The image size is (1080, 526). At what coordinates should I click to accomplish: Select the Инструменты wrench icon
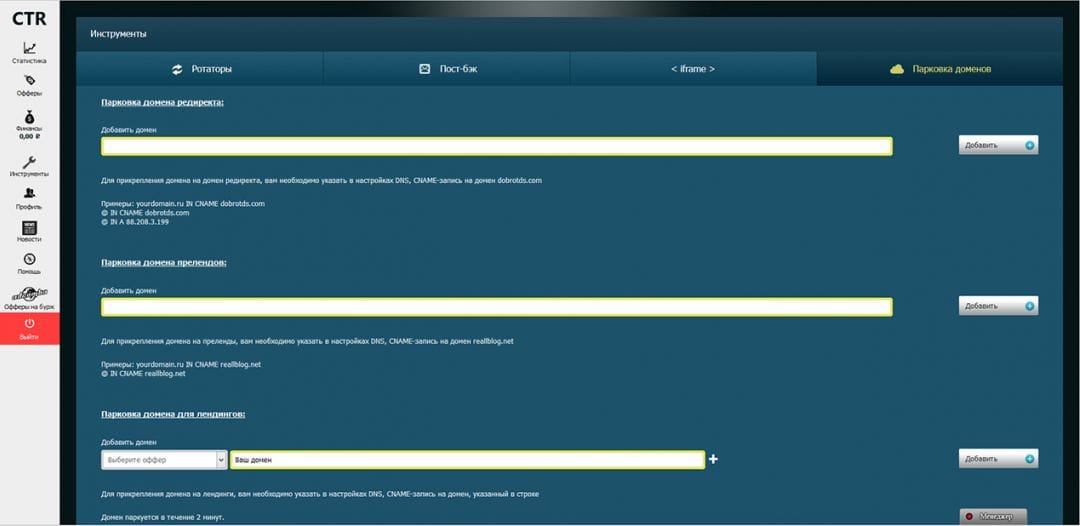pos(29,164)
